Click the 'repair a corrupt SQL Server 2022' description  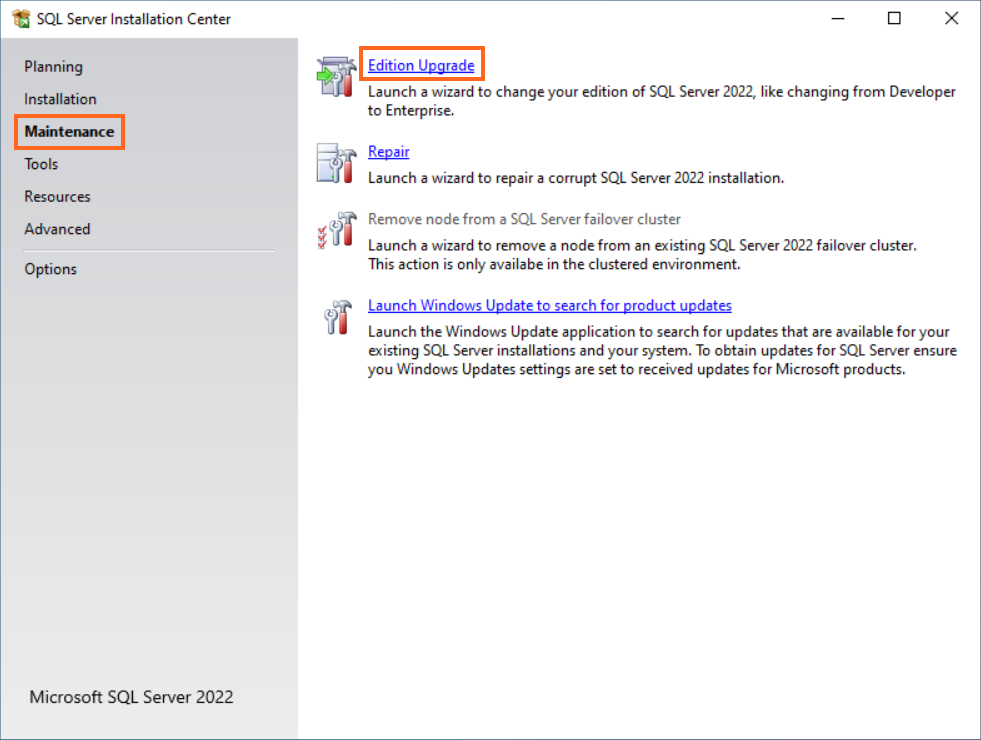pyautogui.click(x=576, y=178)
